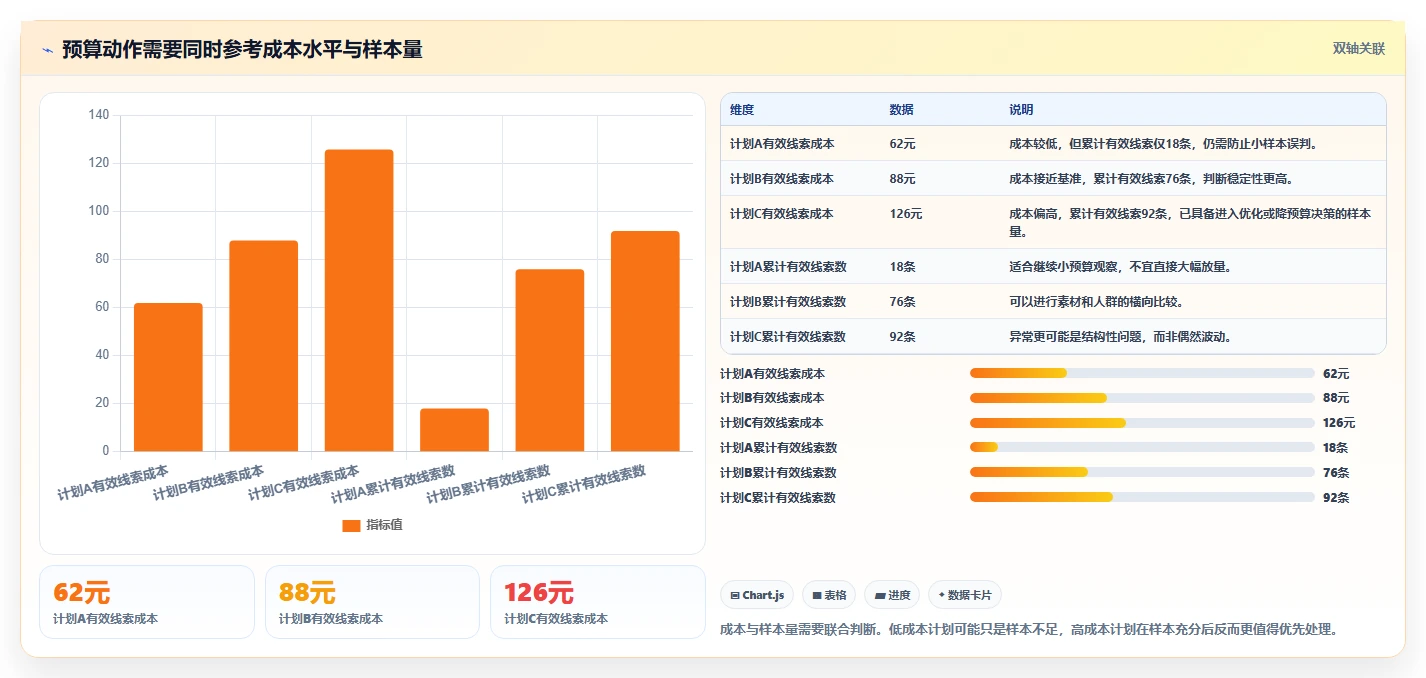Click the 计划A有效线索成本 bar in the chart
This screenshot has height=678, width=1426.
point(168,377)
